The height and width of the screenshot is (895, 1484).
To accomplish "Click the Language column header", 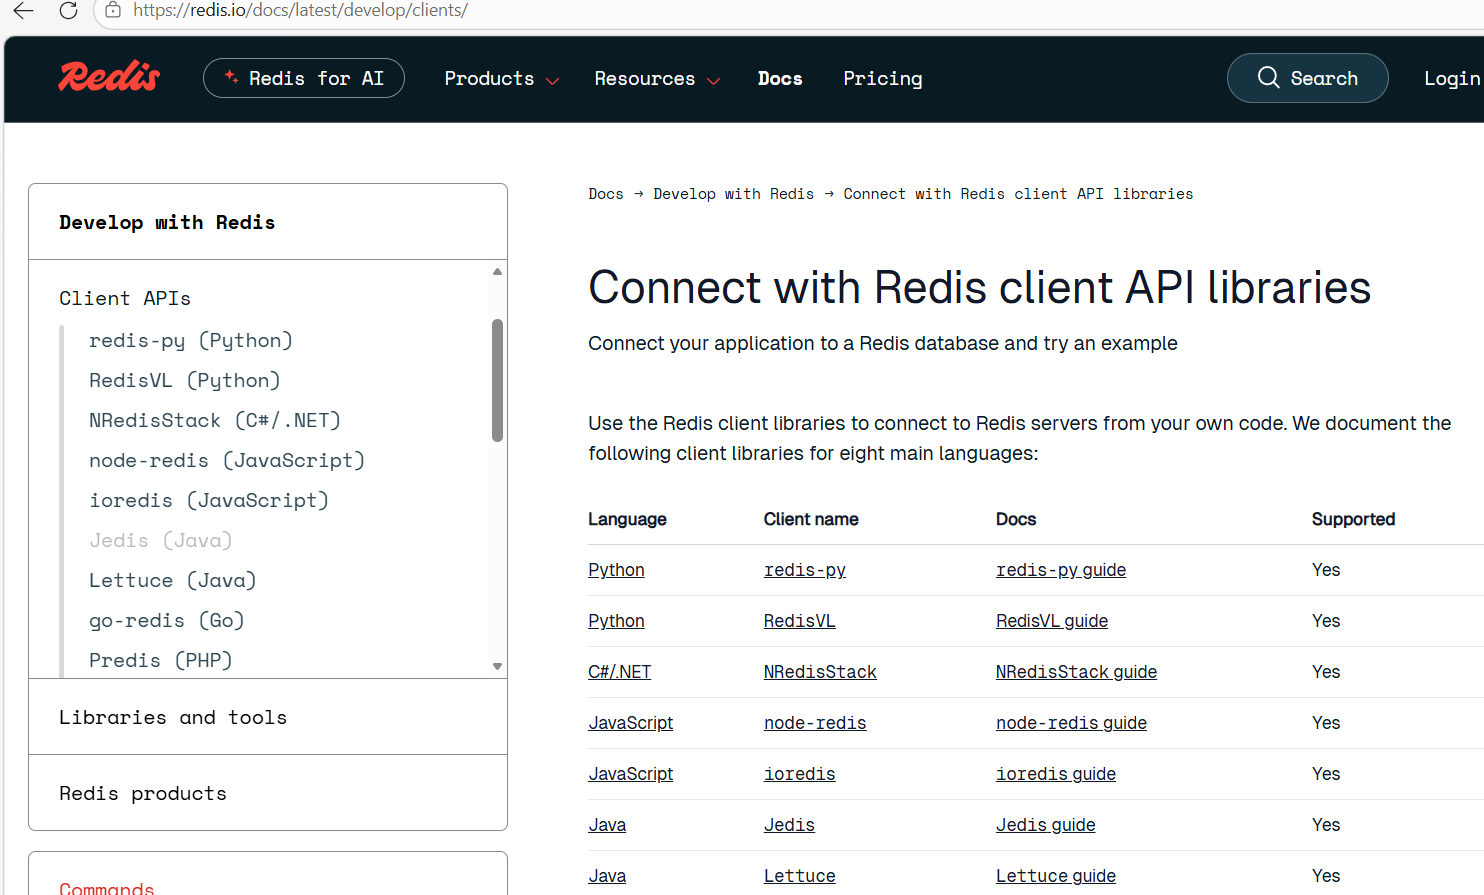I will tap(627, 519).
